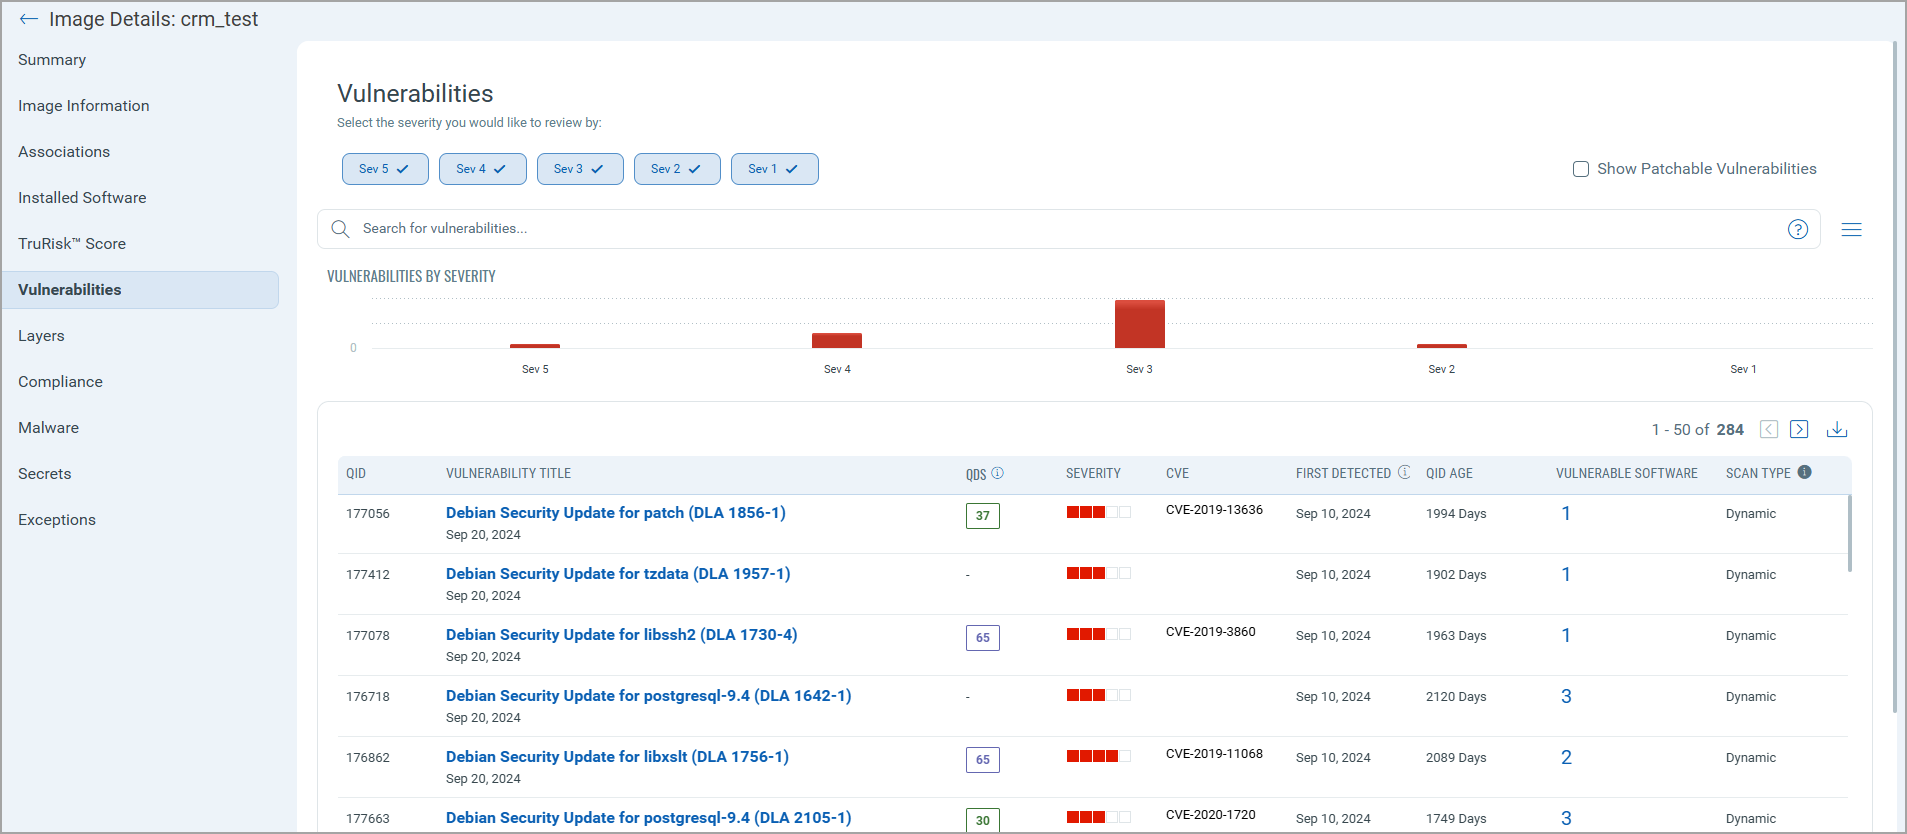The height and width of the screenshot is (834, 1907).
Task: Go to next page of results
Action: tap(1798, 429)
